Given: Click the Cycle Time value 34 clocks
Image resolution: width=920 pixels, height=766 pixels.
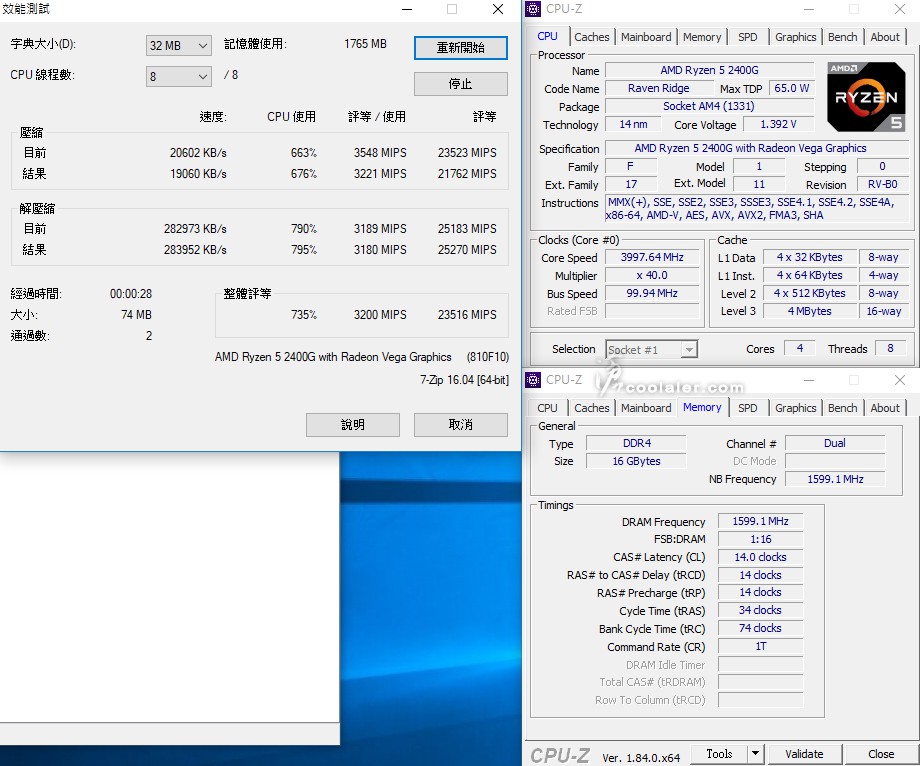Looking at the screenshot, I should 760,611.
